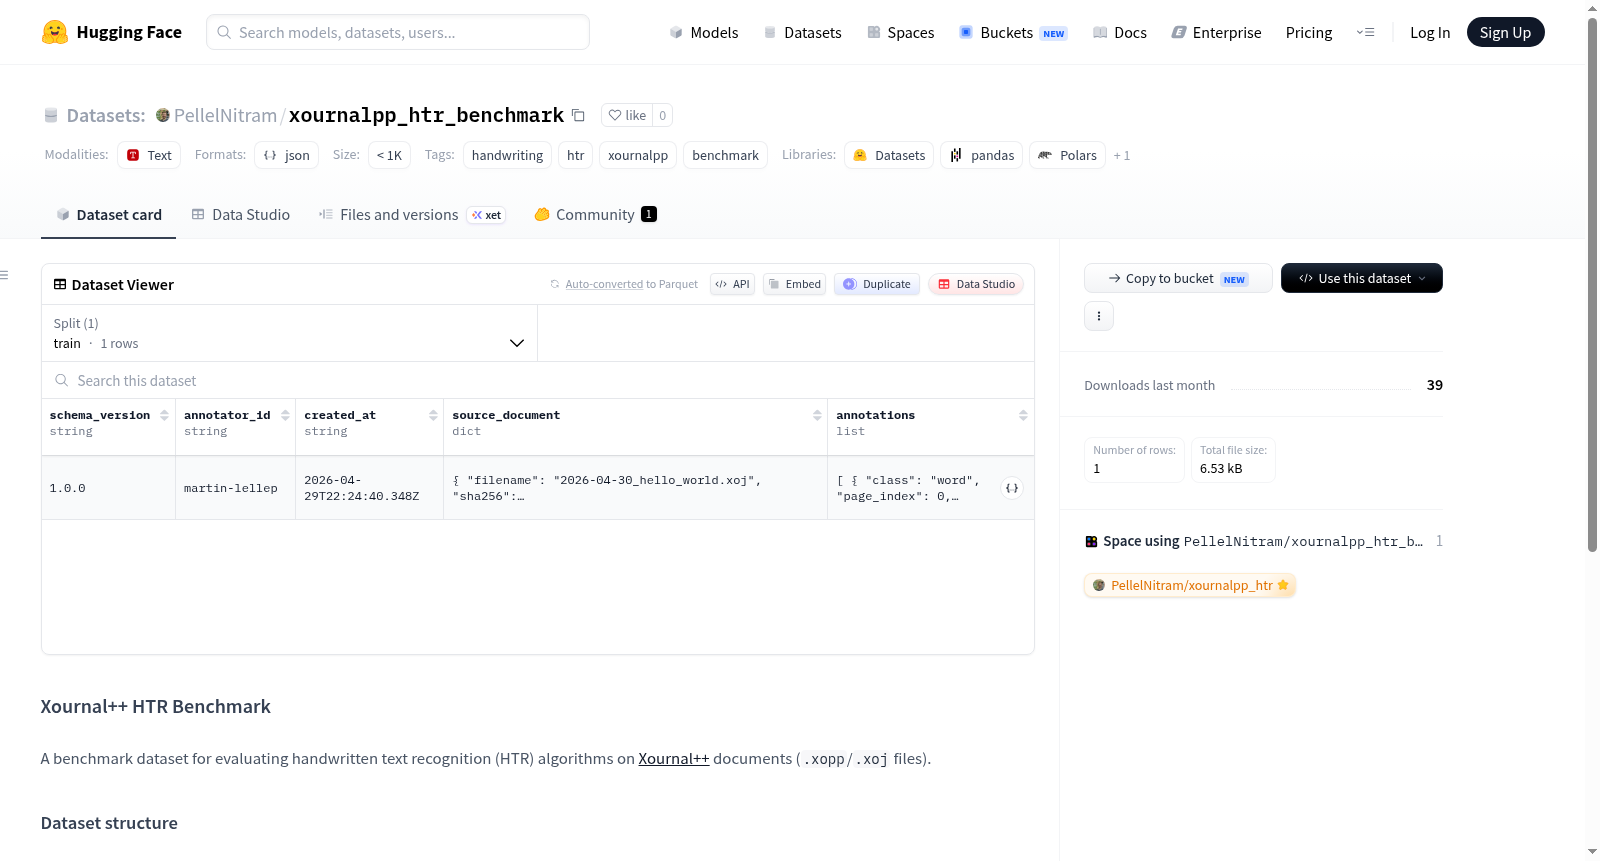Copy dataset name with the clipboard icon
Viewport: 1600px width, 861px height.
click(578, 115)
